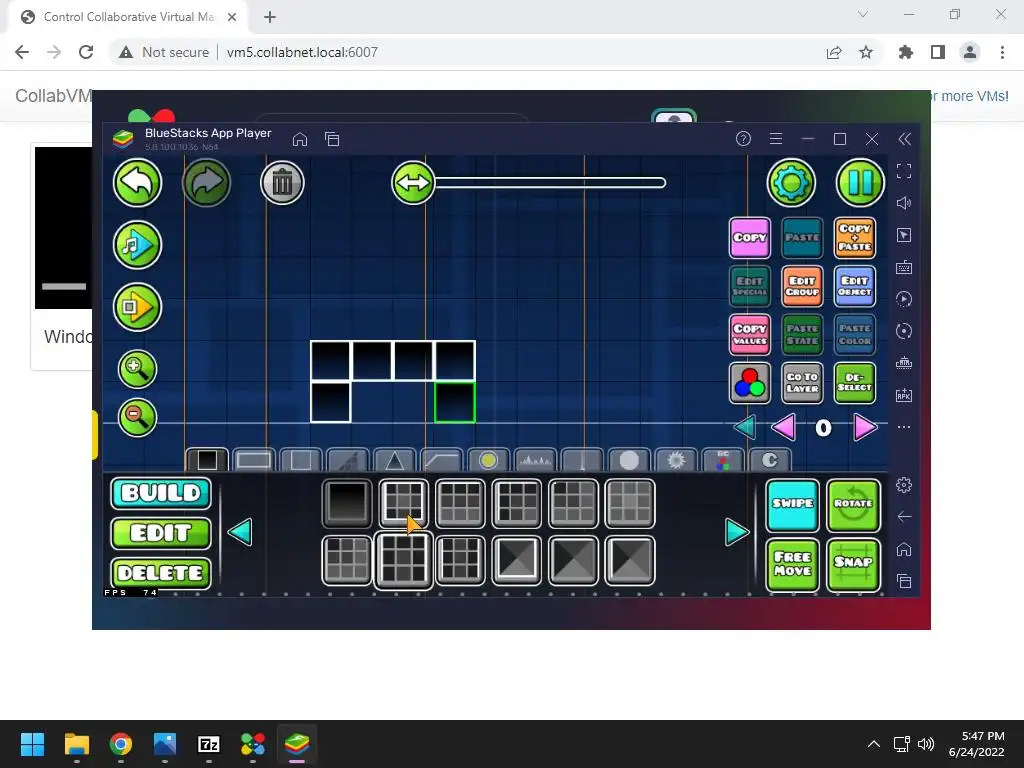The height and width of the screenshot is (768, 1024).
Task: Collapse the BlueStacks sidebar with double chevron
Action: [x=904, y=138]
